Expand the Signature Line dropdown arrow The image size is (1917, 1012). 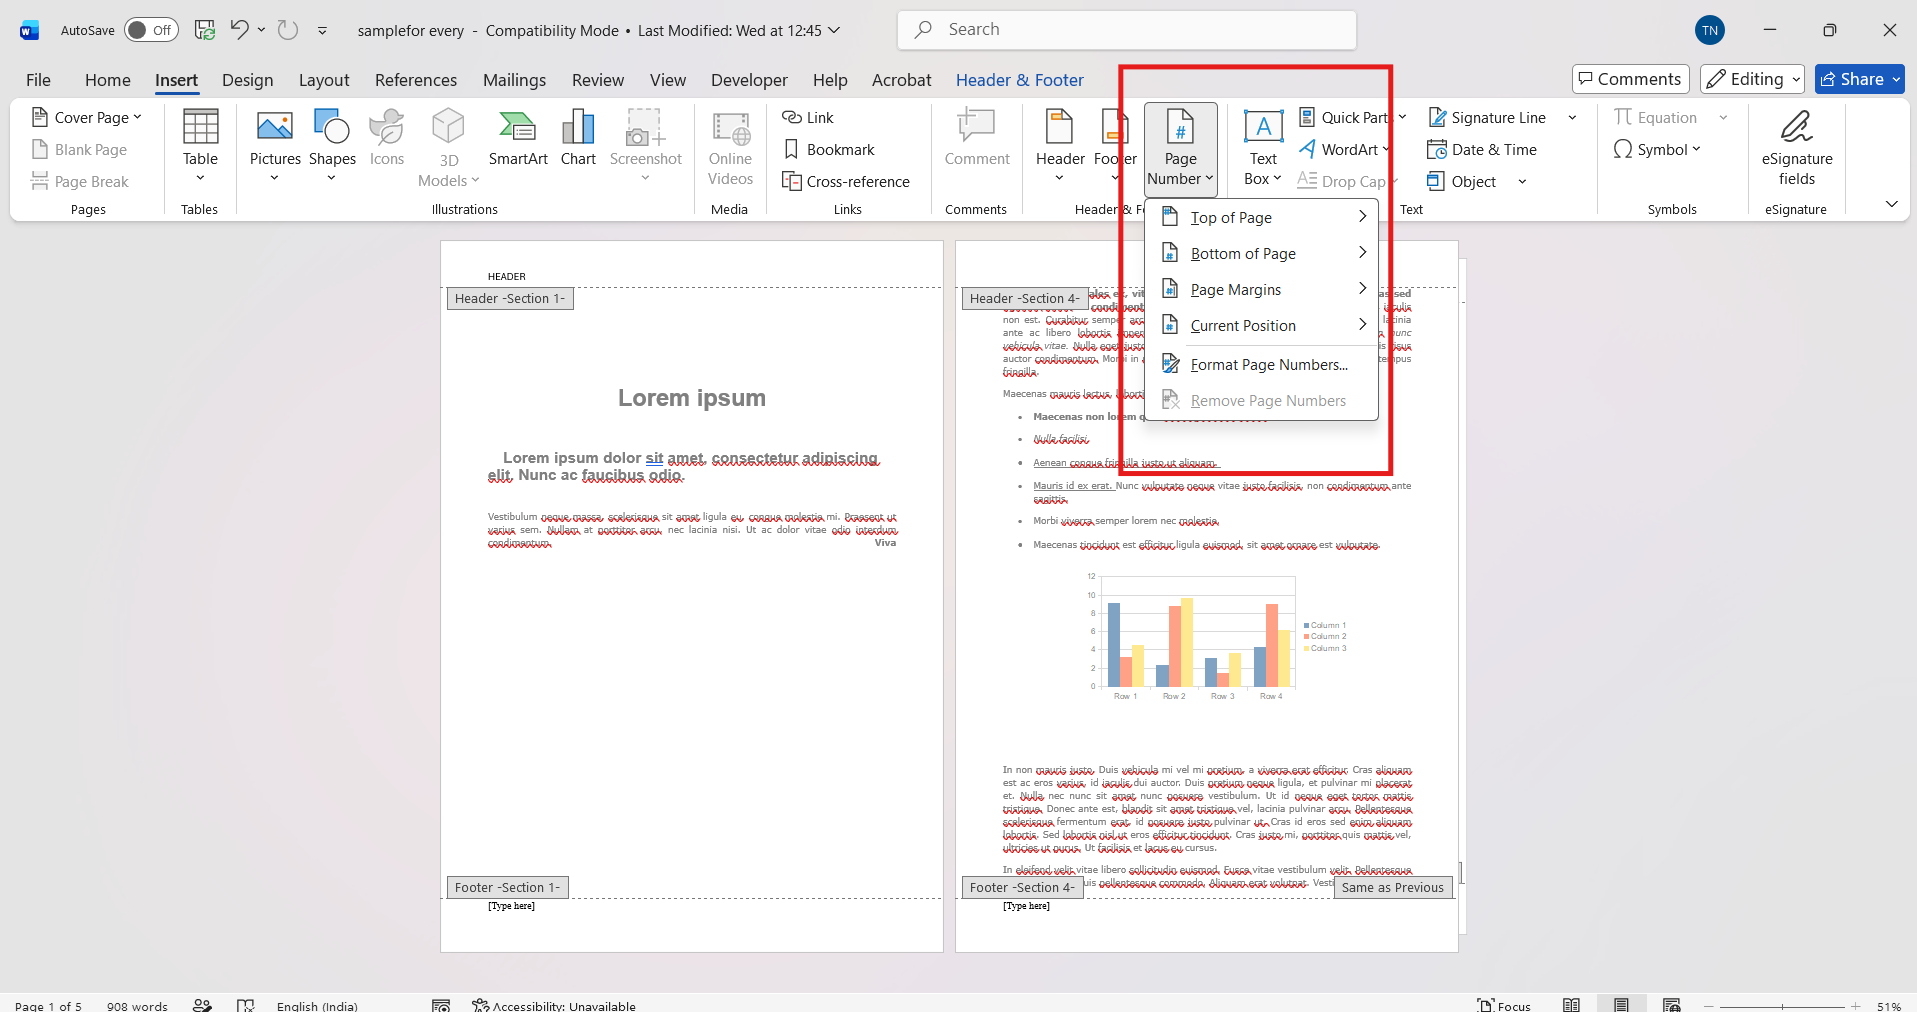pos(1572,117)
